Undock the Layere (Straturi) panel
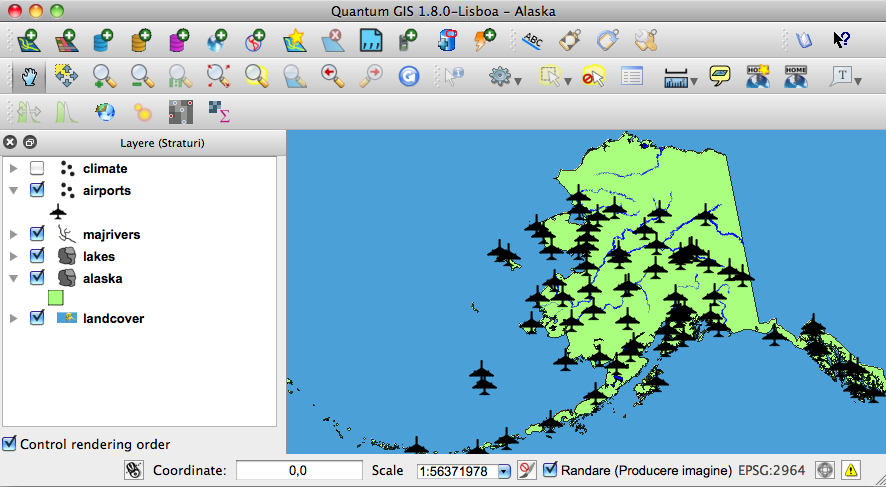The image size is (886, 487). click(30, 142)
